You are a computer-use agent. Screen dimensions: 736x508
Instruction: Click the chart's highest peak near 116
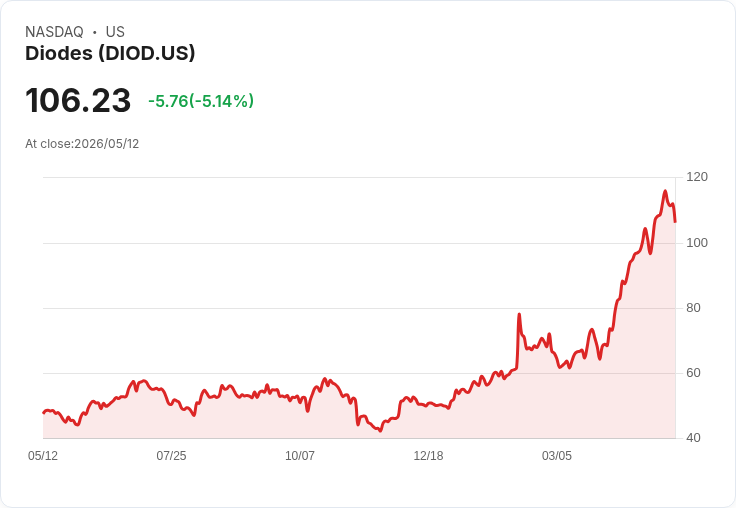coord(665,191)
